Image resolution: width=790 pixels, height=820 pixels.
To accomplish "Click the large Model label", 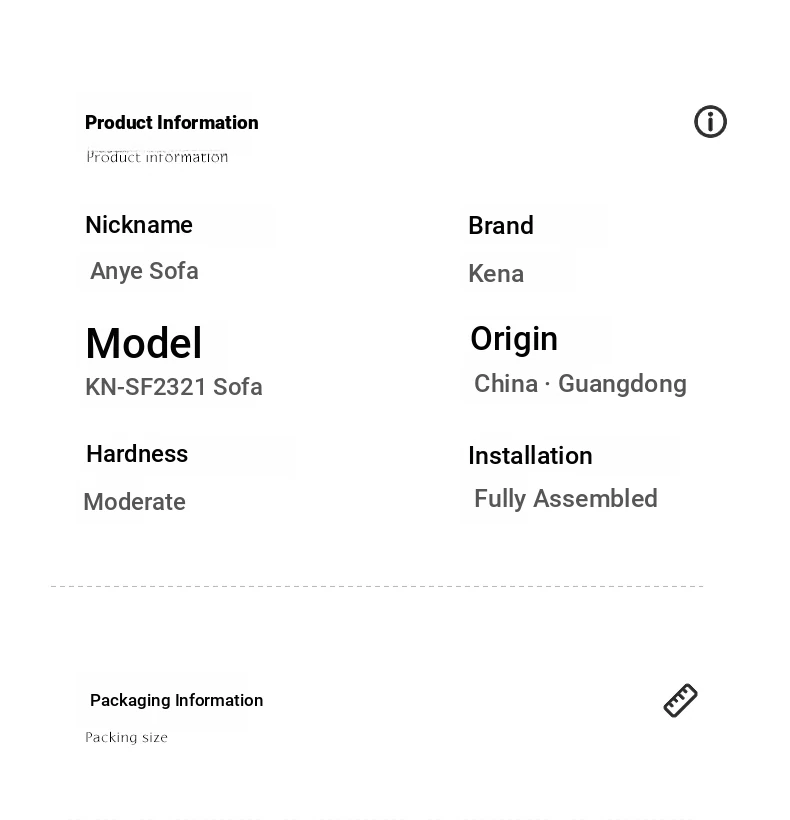I will point(144,343).
